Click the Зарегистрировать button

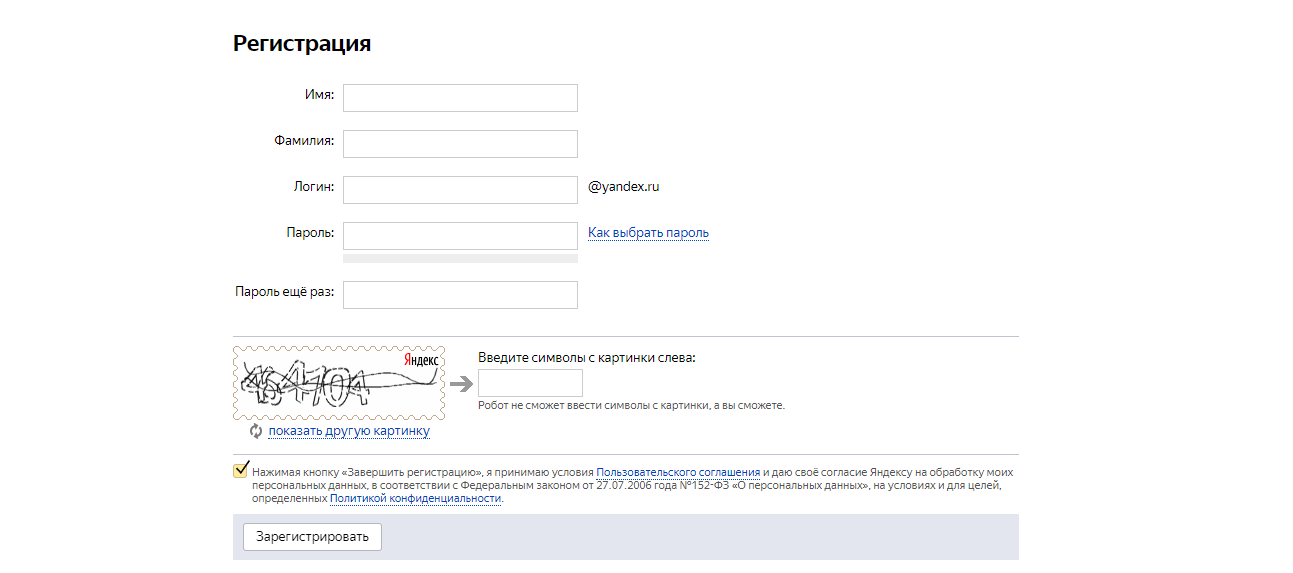[x=312, y=537]
